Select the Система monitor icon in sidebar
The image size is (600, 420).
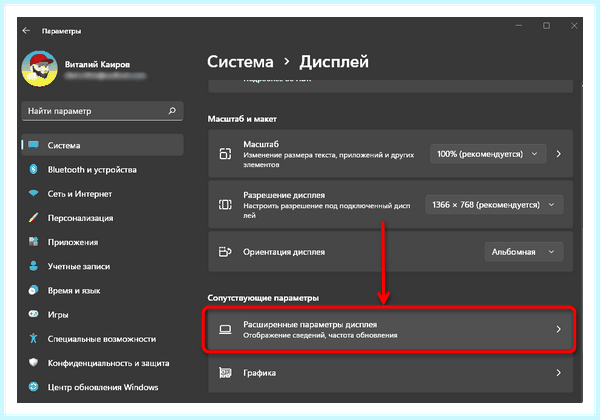point(33,145)
